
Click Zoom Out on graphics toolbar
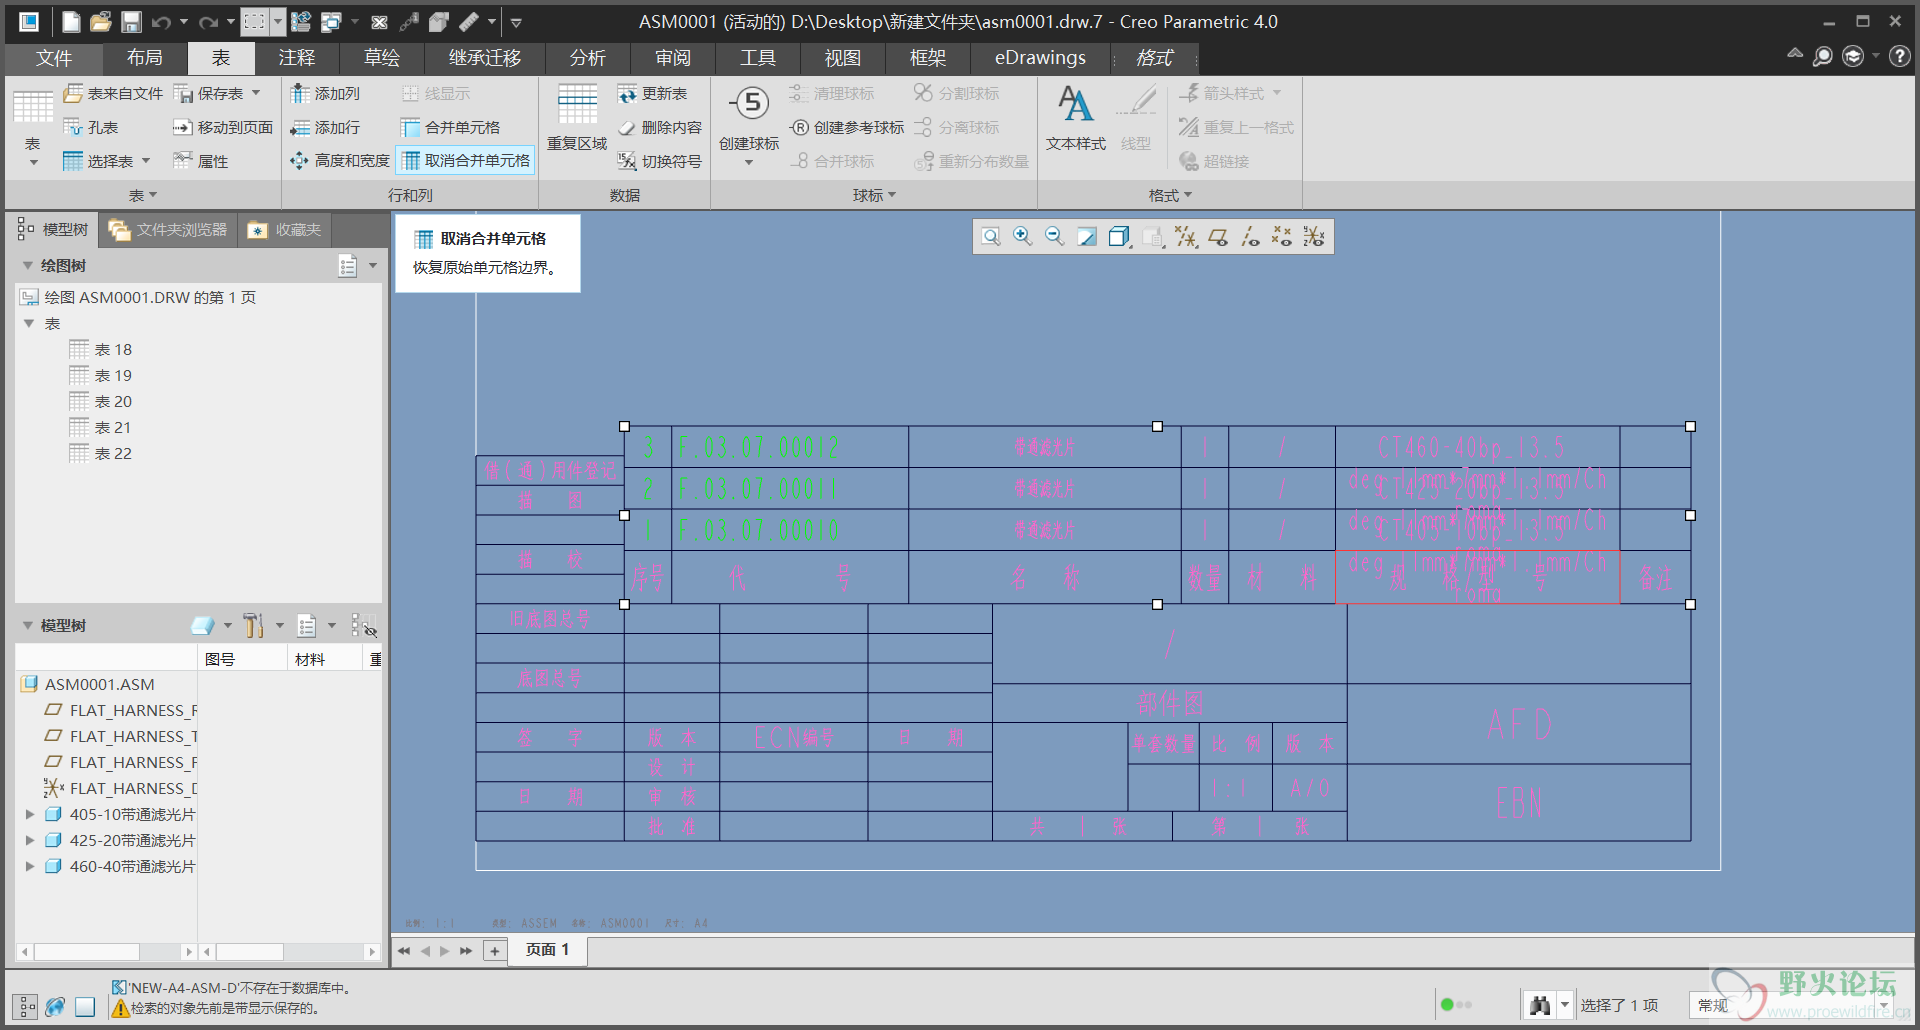(x=1054, y=236)
